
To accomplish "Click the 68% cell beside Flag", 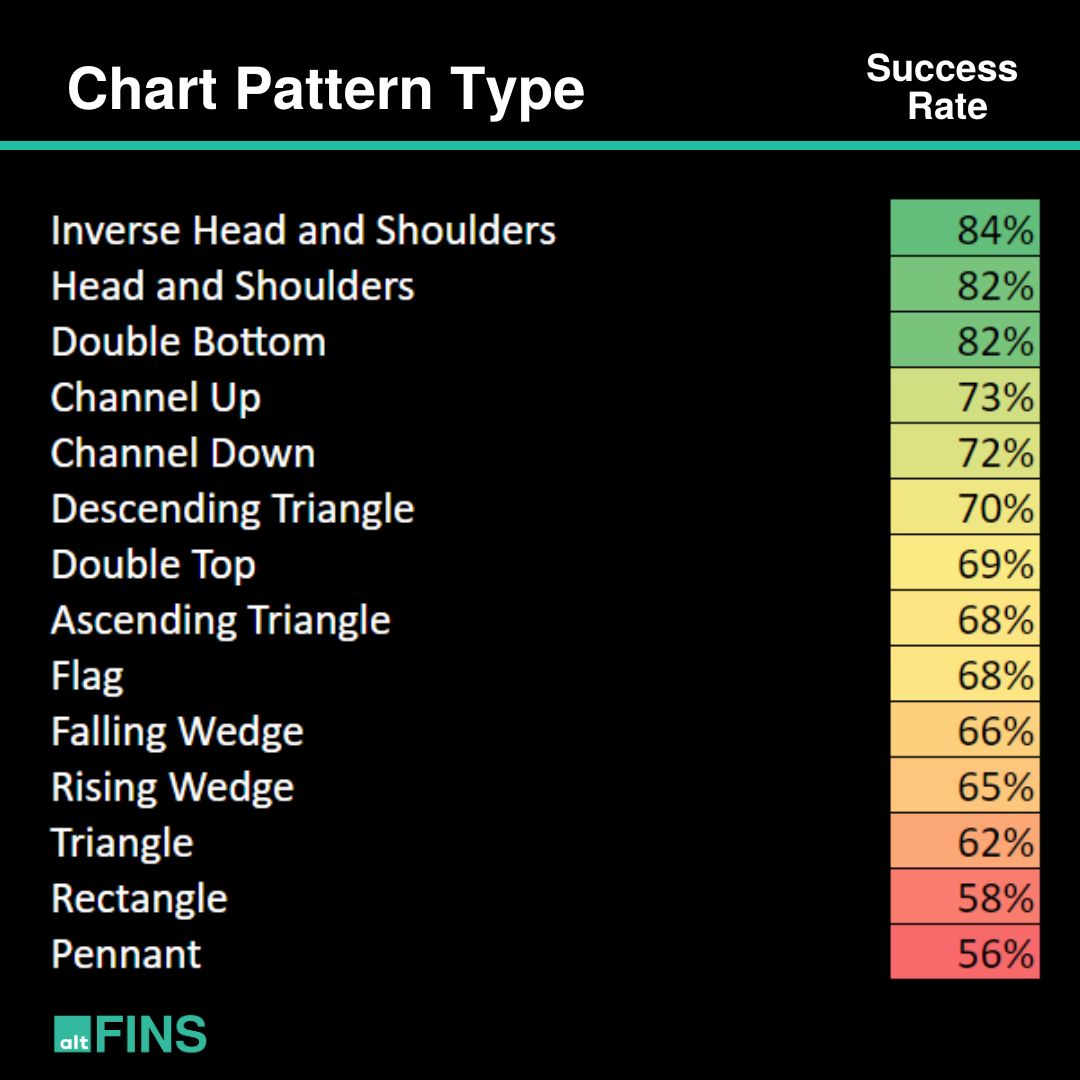I will pos(965,676).
